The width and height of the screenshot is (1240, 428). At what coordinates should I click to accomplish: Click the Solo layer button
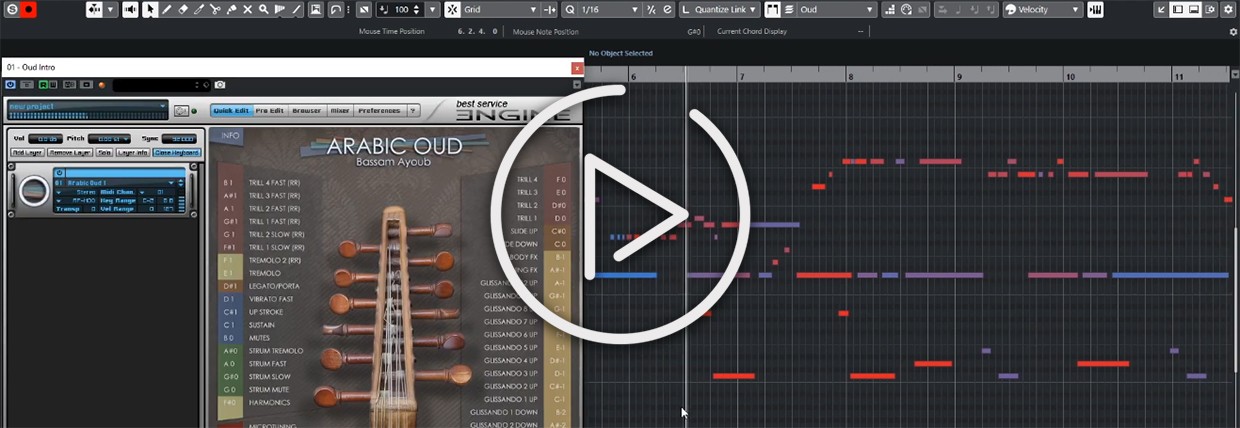click(104, 153)
